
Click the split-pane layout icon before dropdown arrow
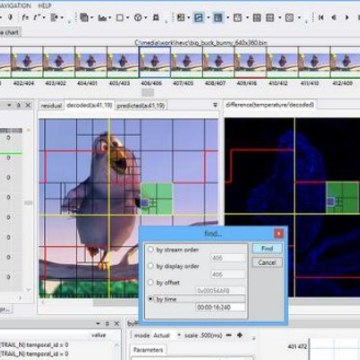pyautogui.click(x=270, y=18)
